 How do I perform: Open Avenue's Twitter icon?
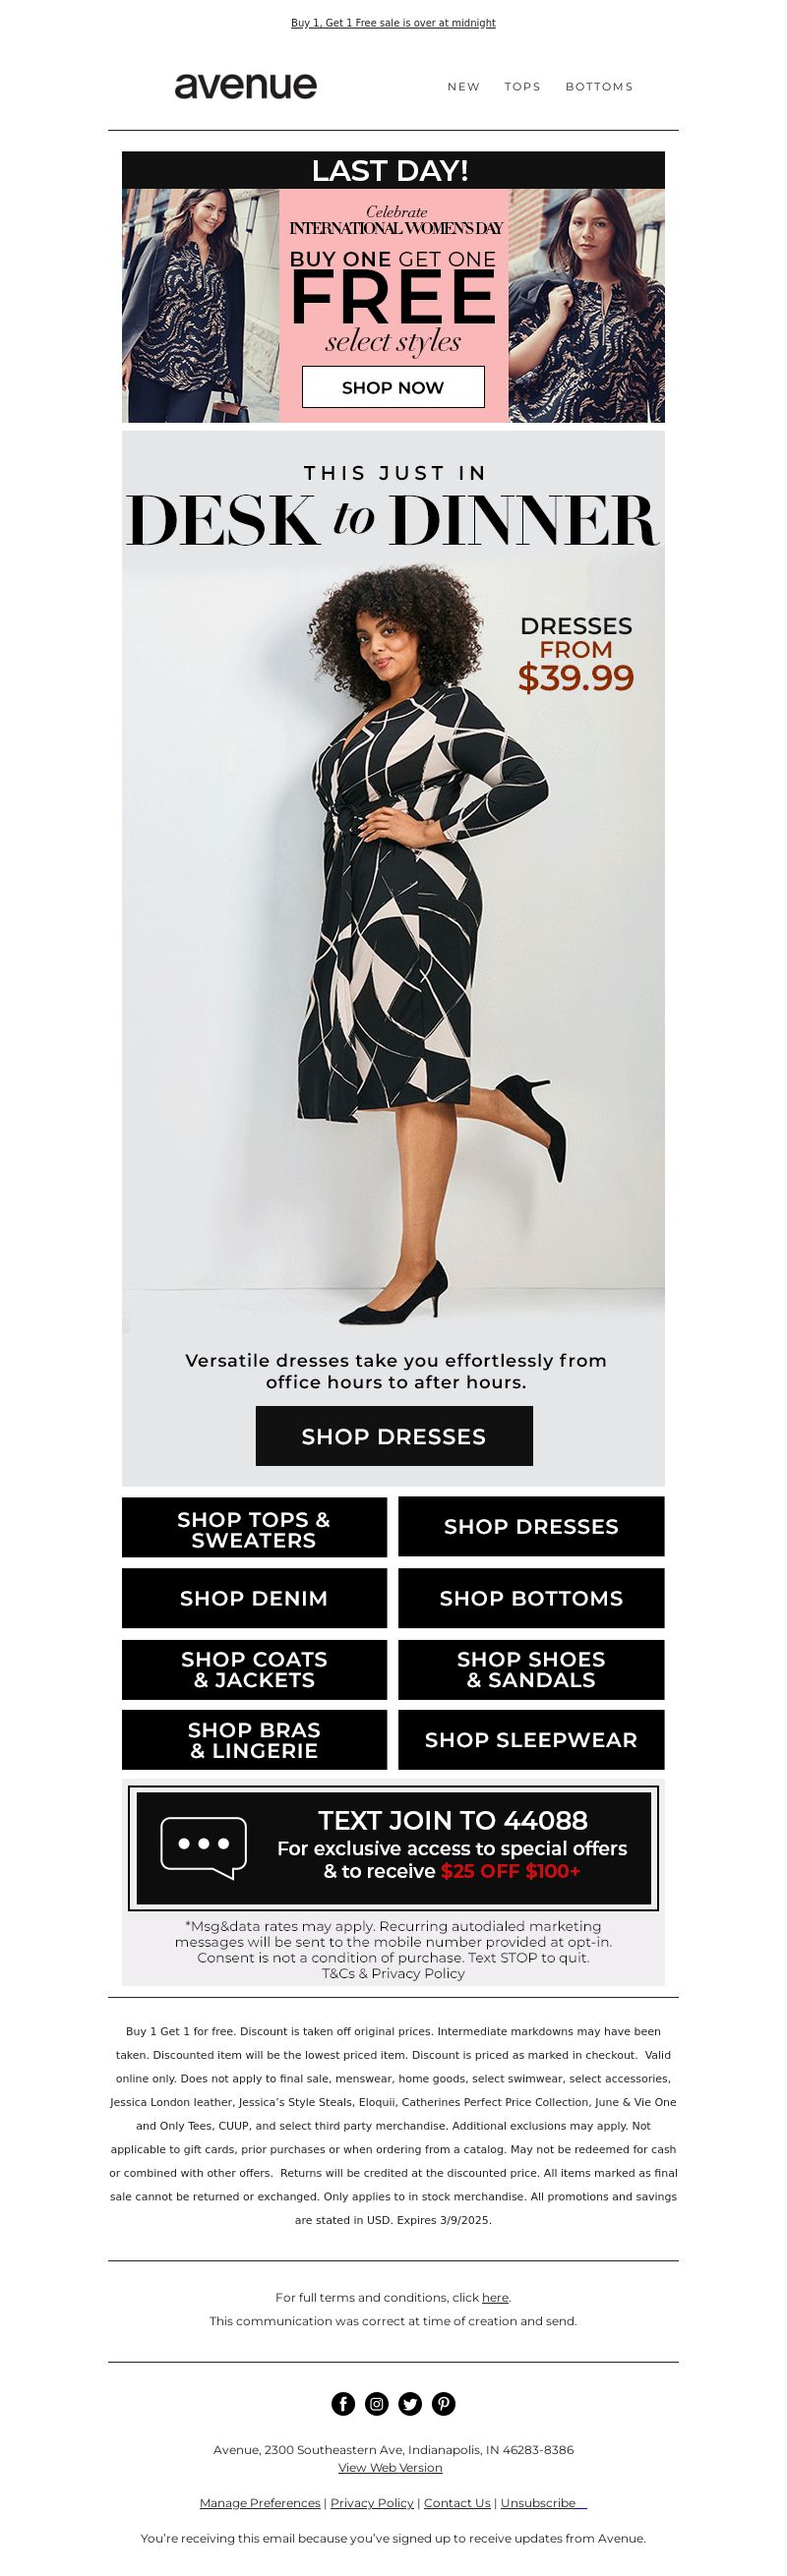[x=410, y=2403]
